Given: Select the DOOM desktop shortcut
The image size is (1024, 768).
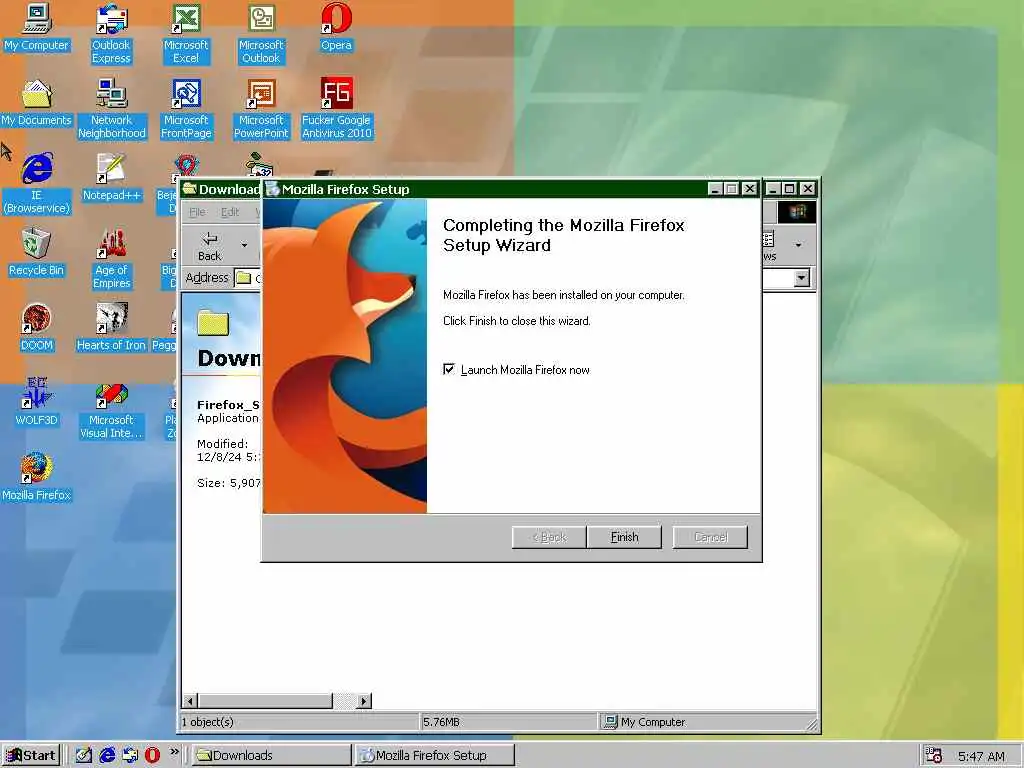Looking at the screenshot, I should pyautogui.click(x=37, y=328).
